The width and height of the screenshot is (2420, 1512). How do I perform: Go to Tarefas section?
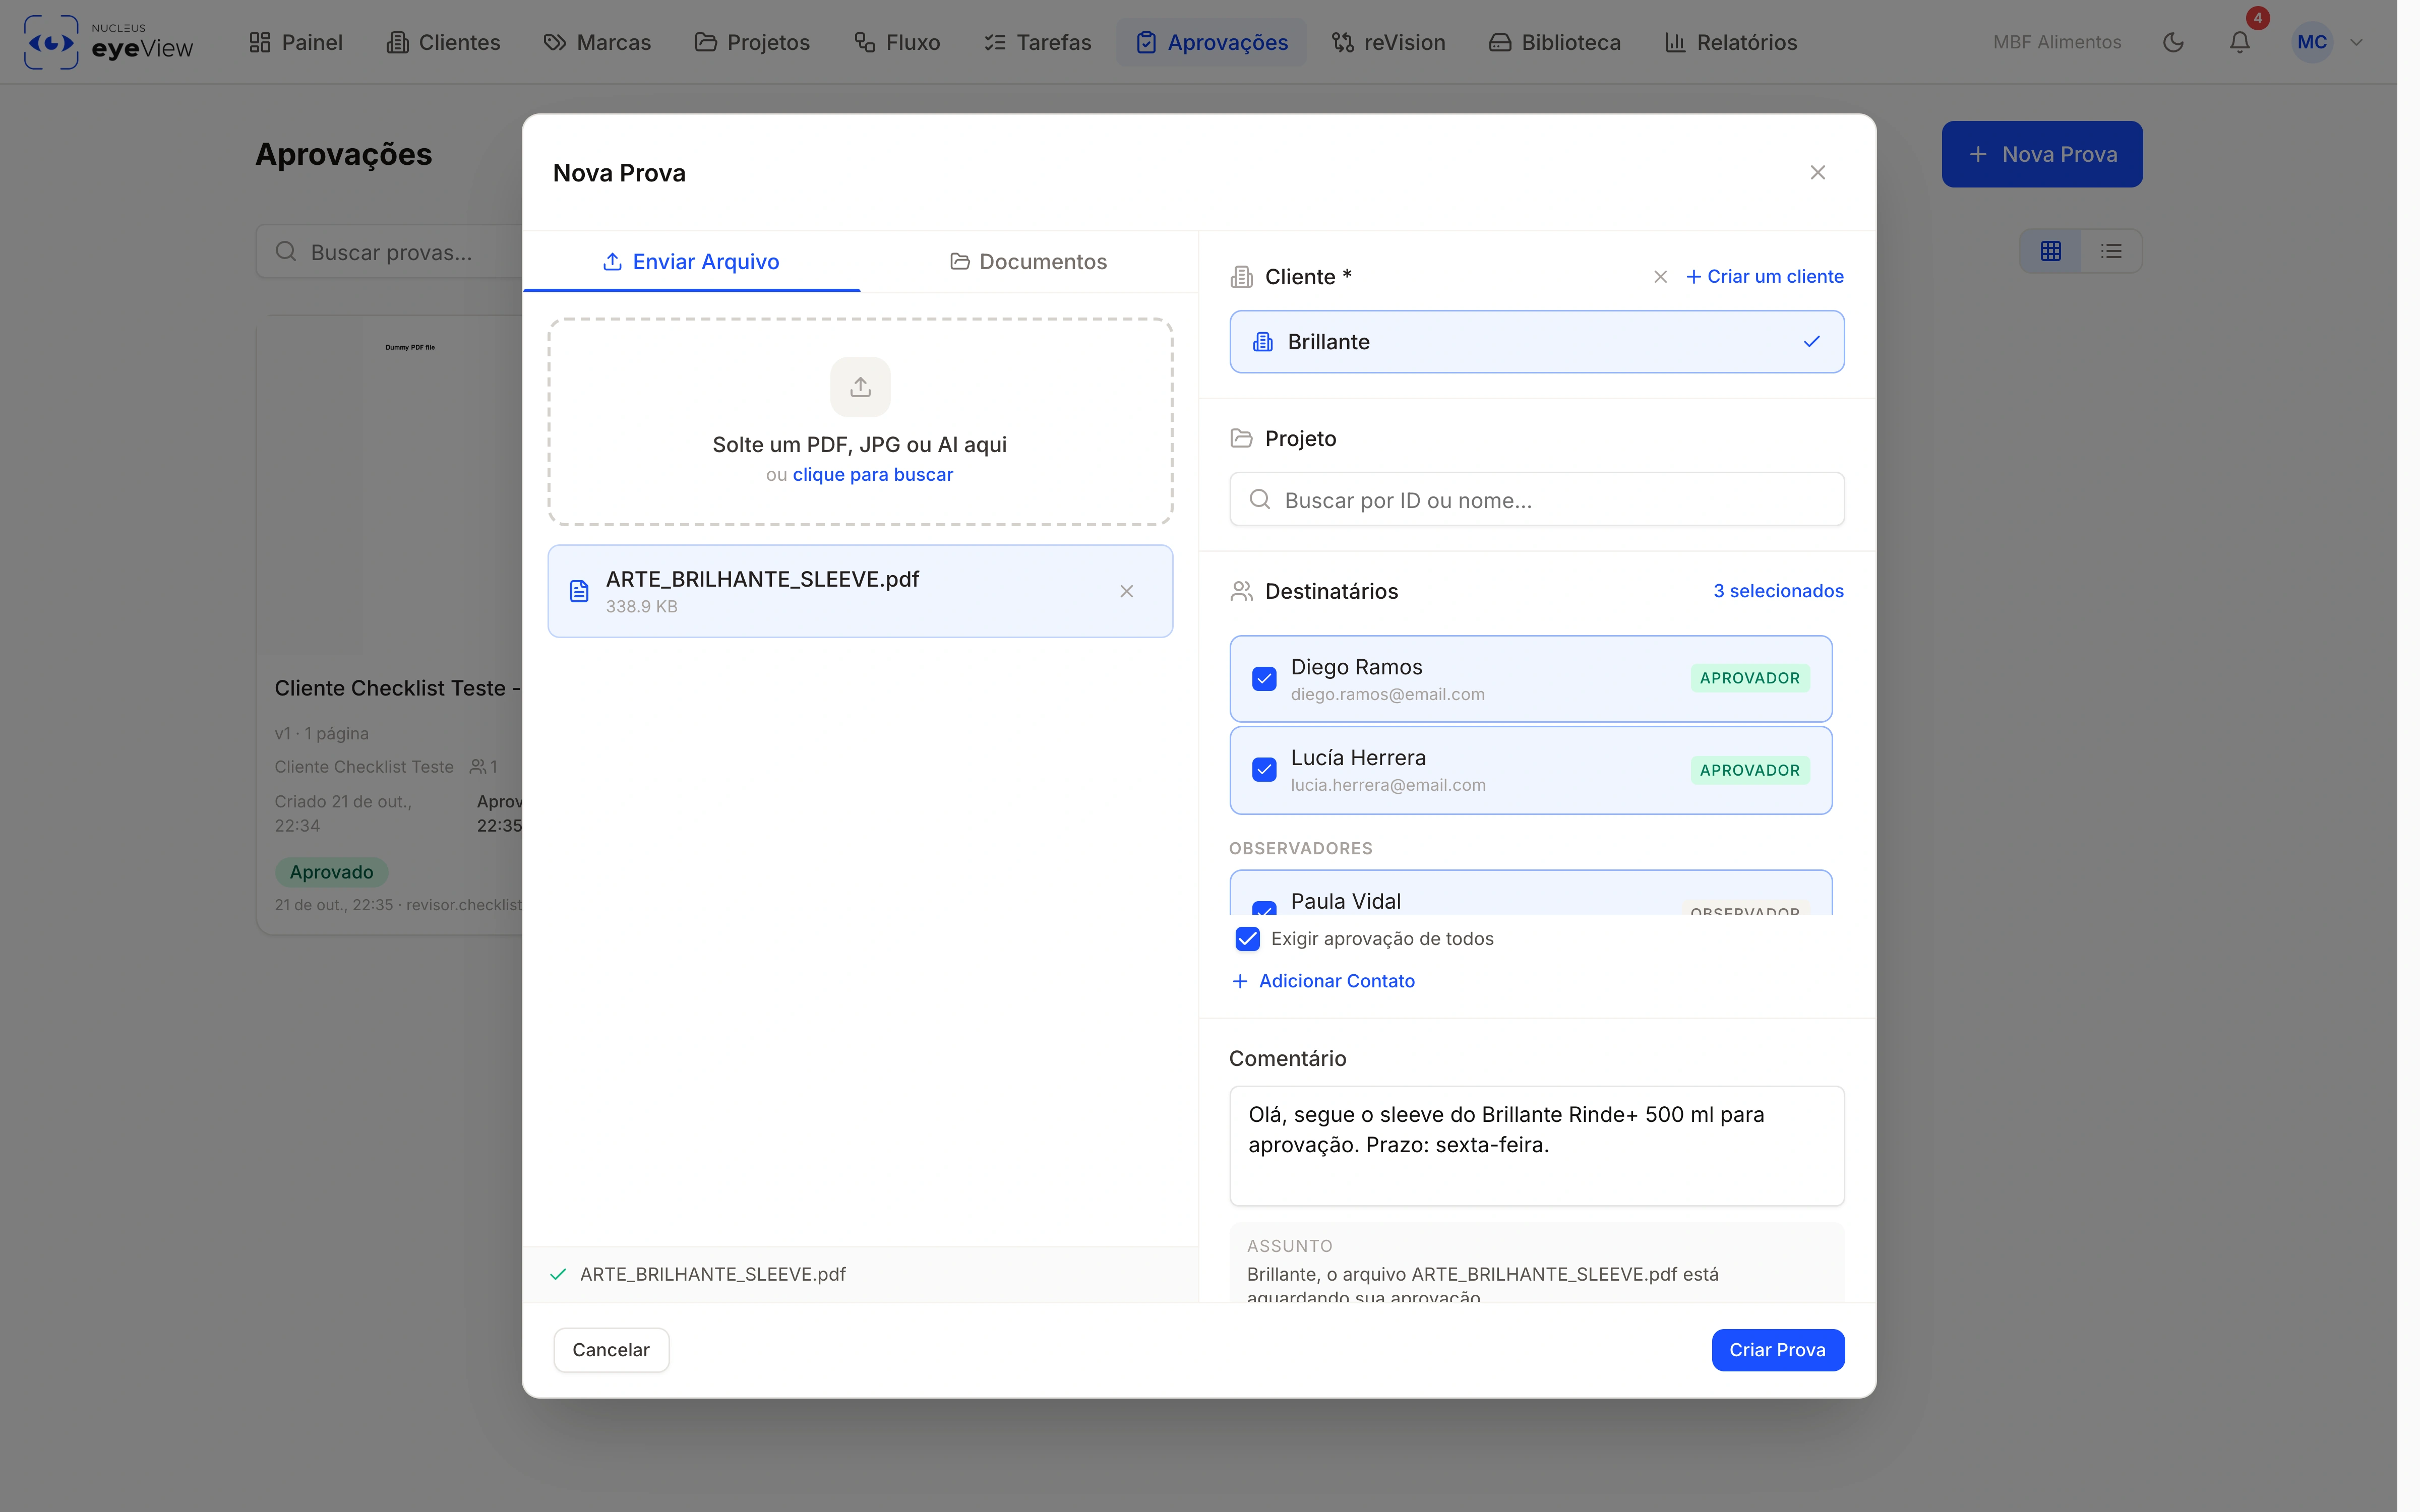[1037, 42]
